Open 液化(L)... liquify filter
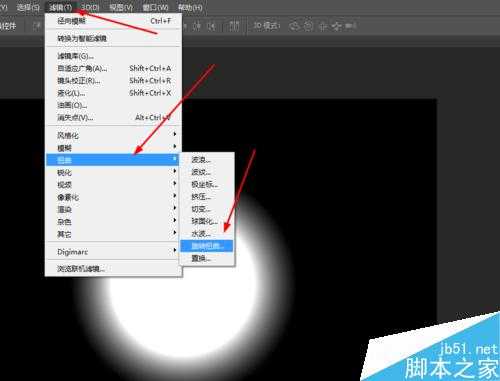 point(114,93)
